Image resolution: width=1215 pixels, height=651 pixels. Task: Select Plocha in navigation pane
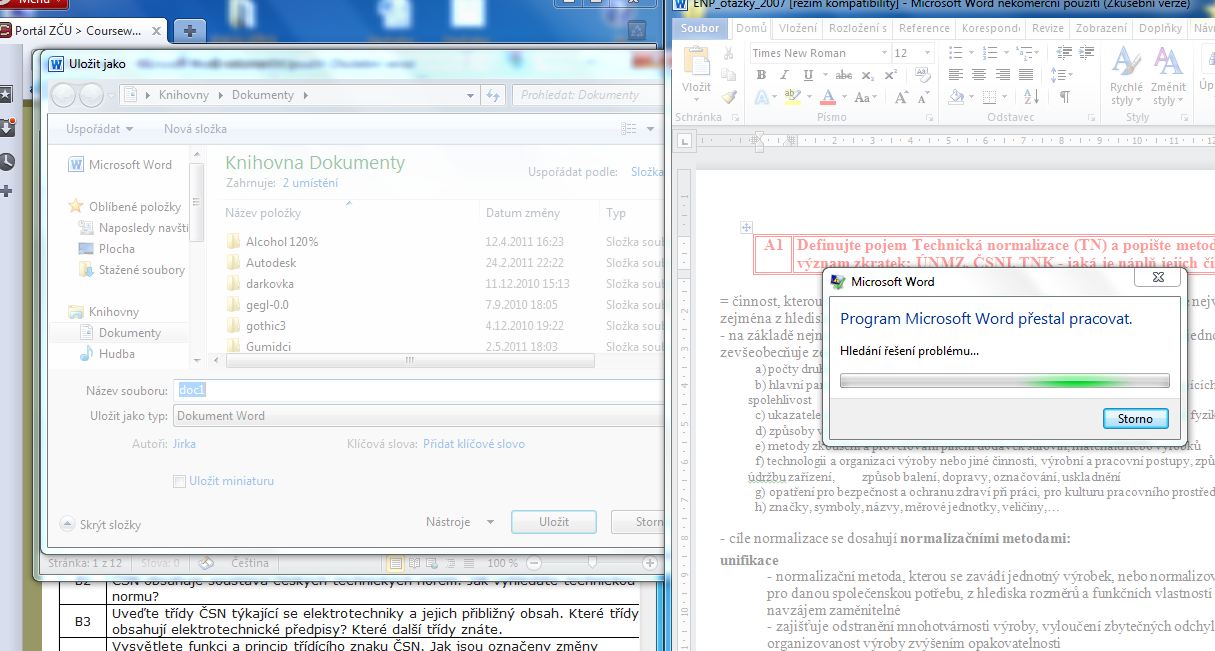click(x=117, y=249)
